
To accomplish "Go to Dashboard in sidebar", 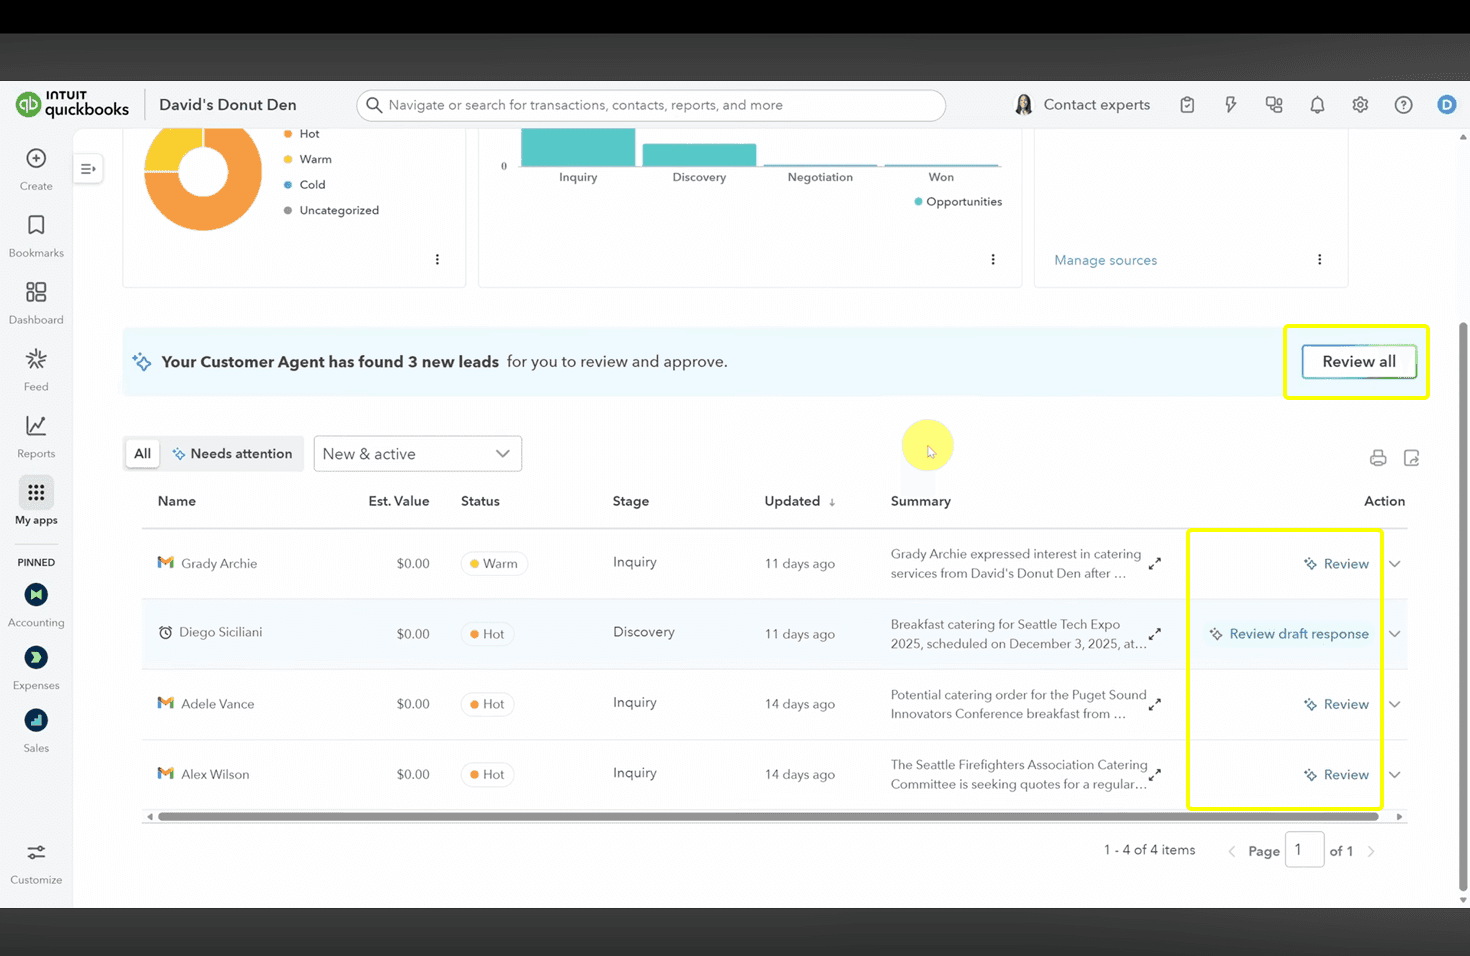I will tap(36, 303).
